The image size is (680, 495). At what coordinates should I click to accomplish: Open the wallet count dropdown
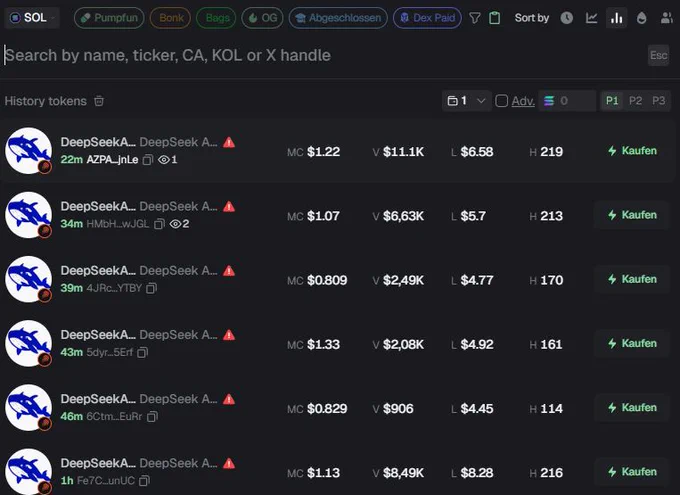pyautogui.click(x=466, y=101)
